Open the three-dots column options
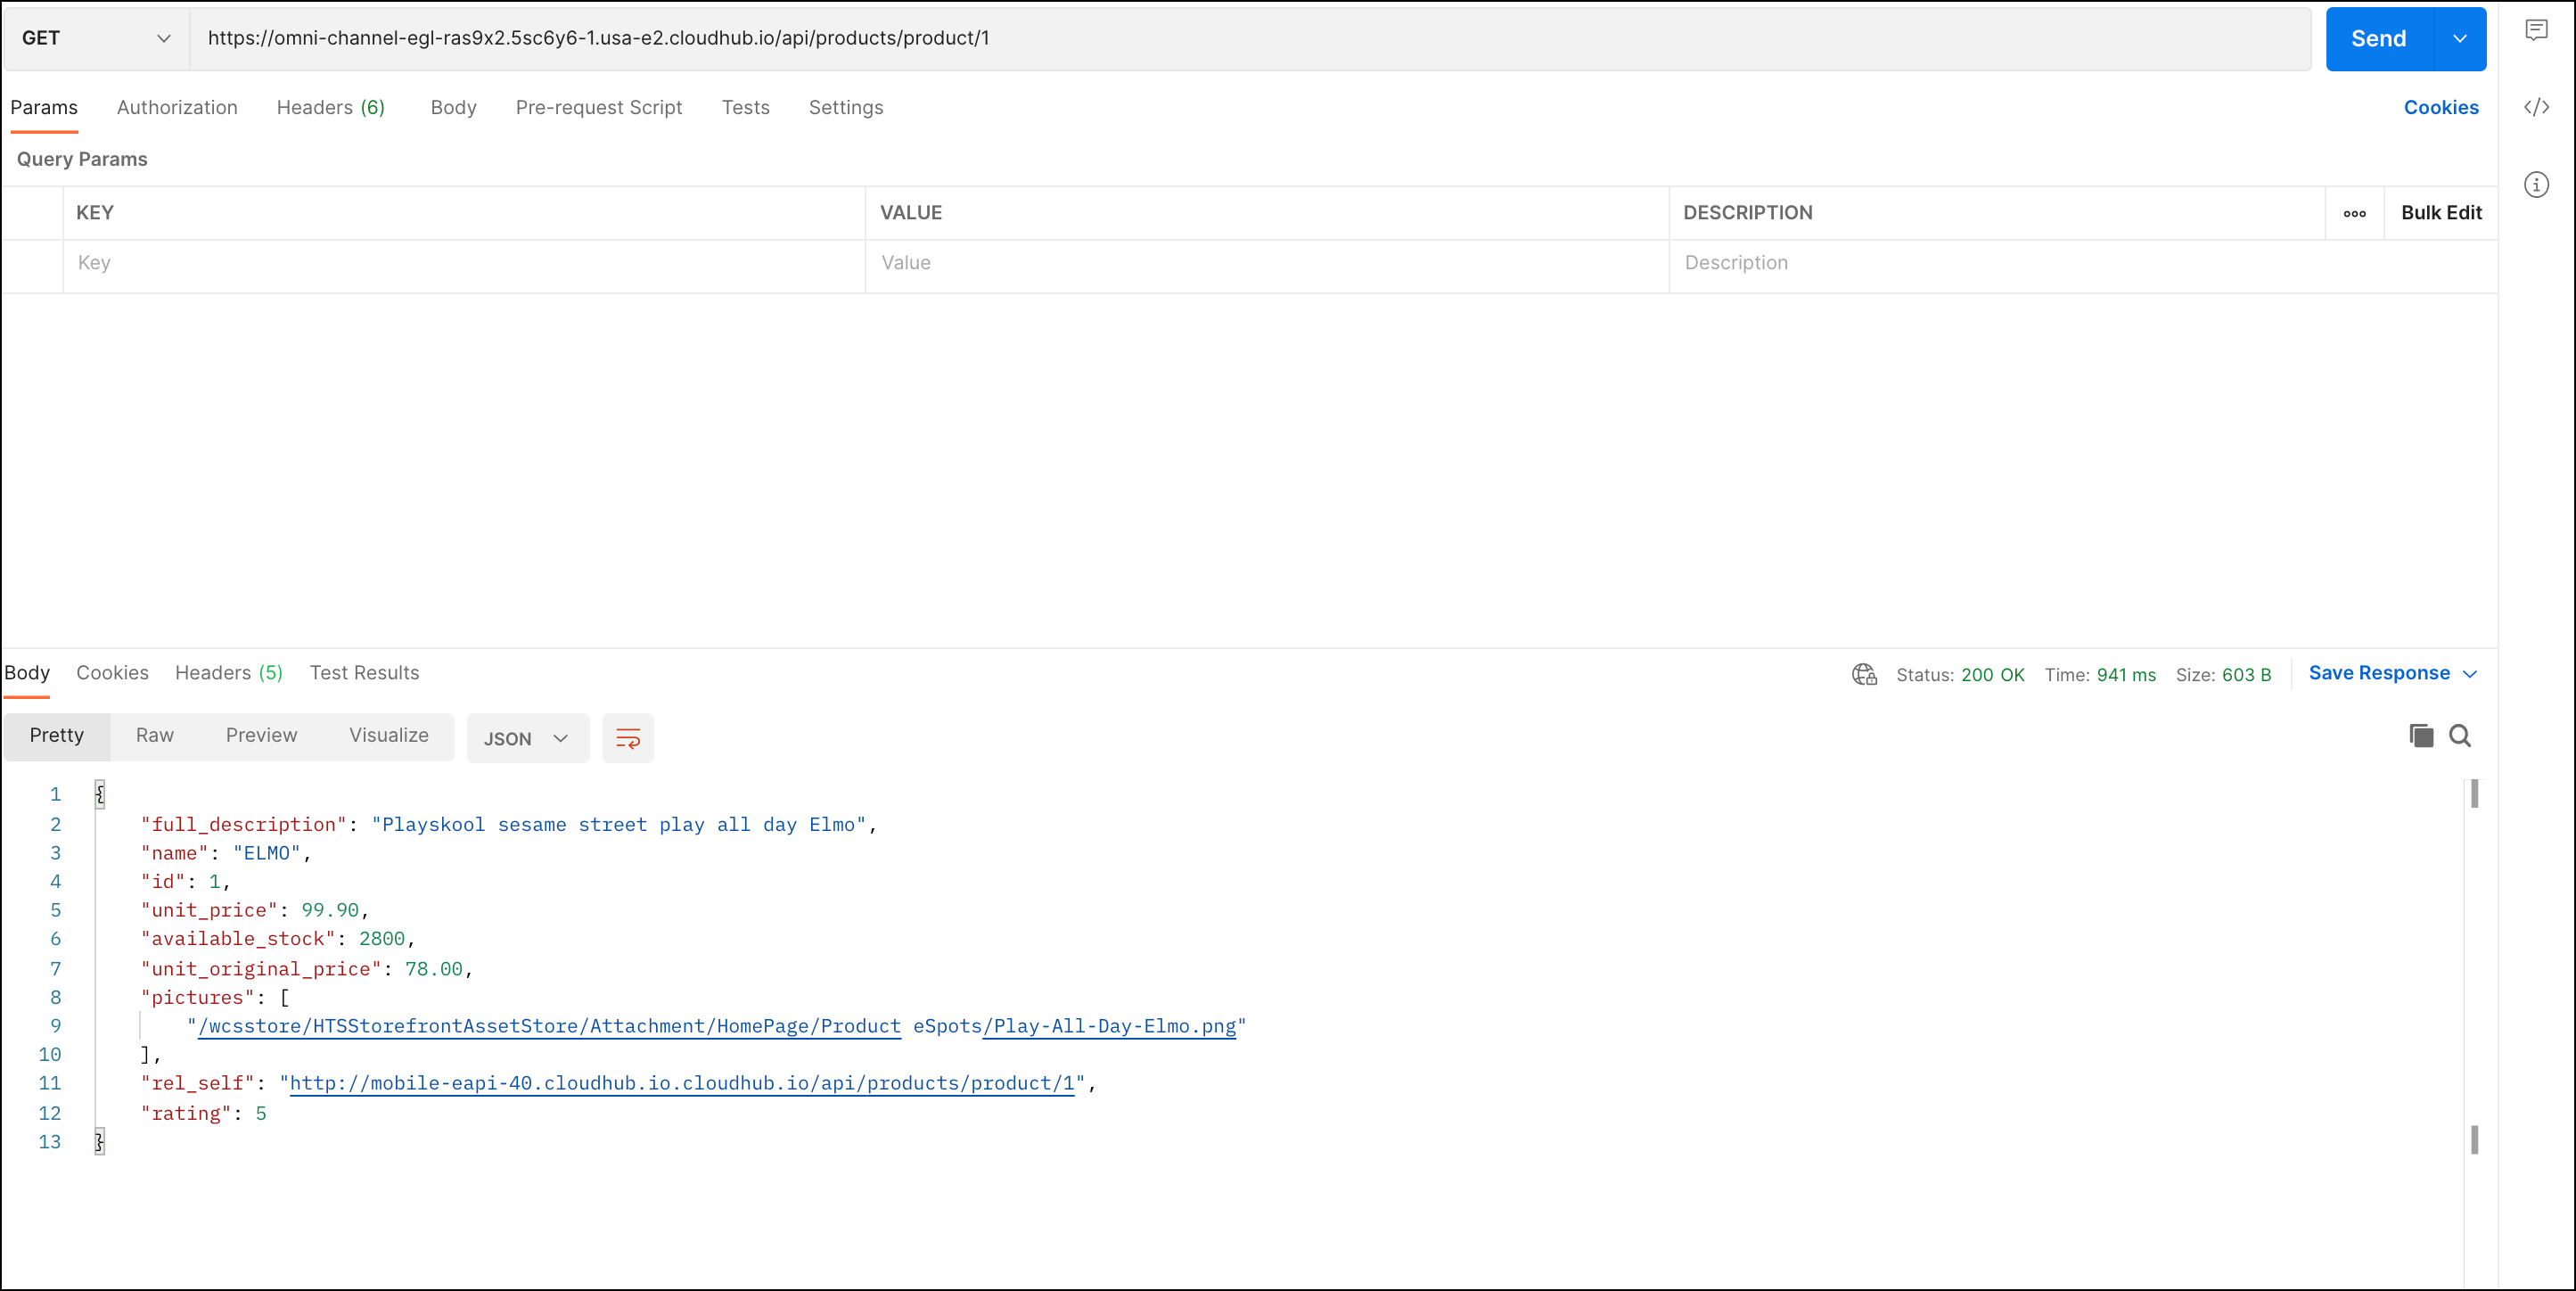 (x=2354, y=213)
